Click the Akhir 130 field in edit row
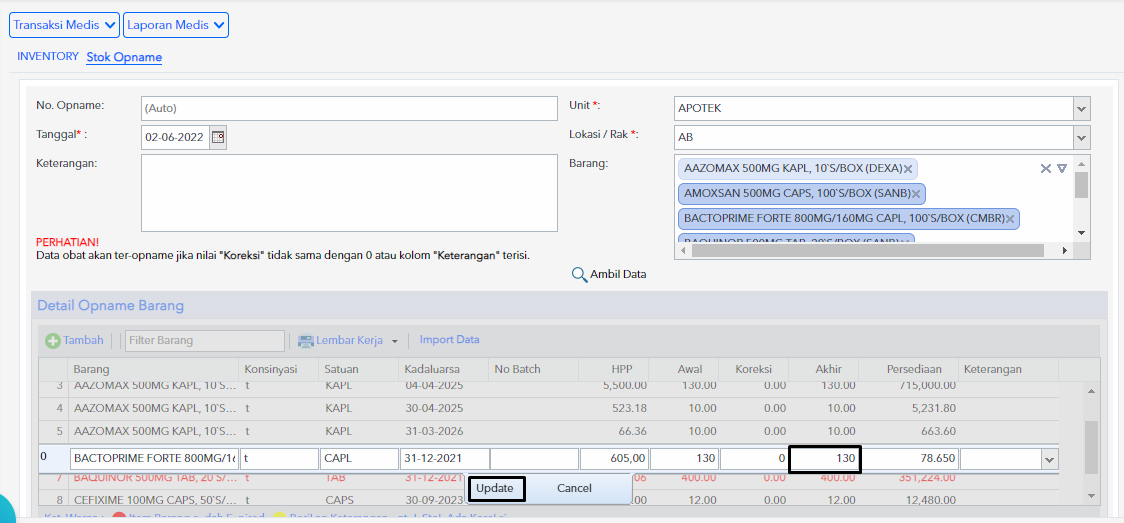 [824, 459]
